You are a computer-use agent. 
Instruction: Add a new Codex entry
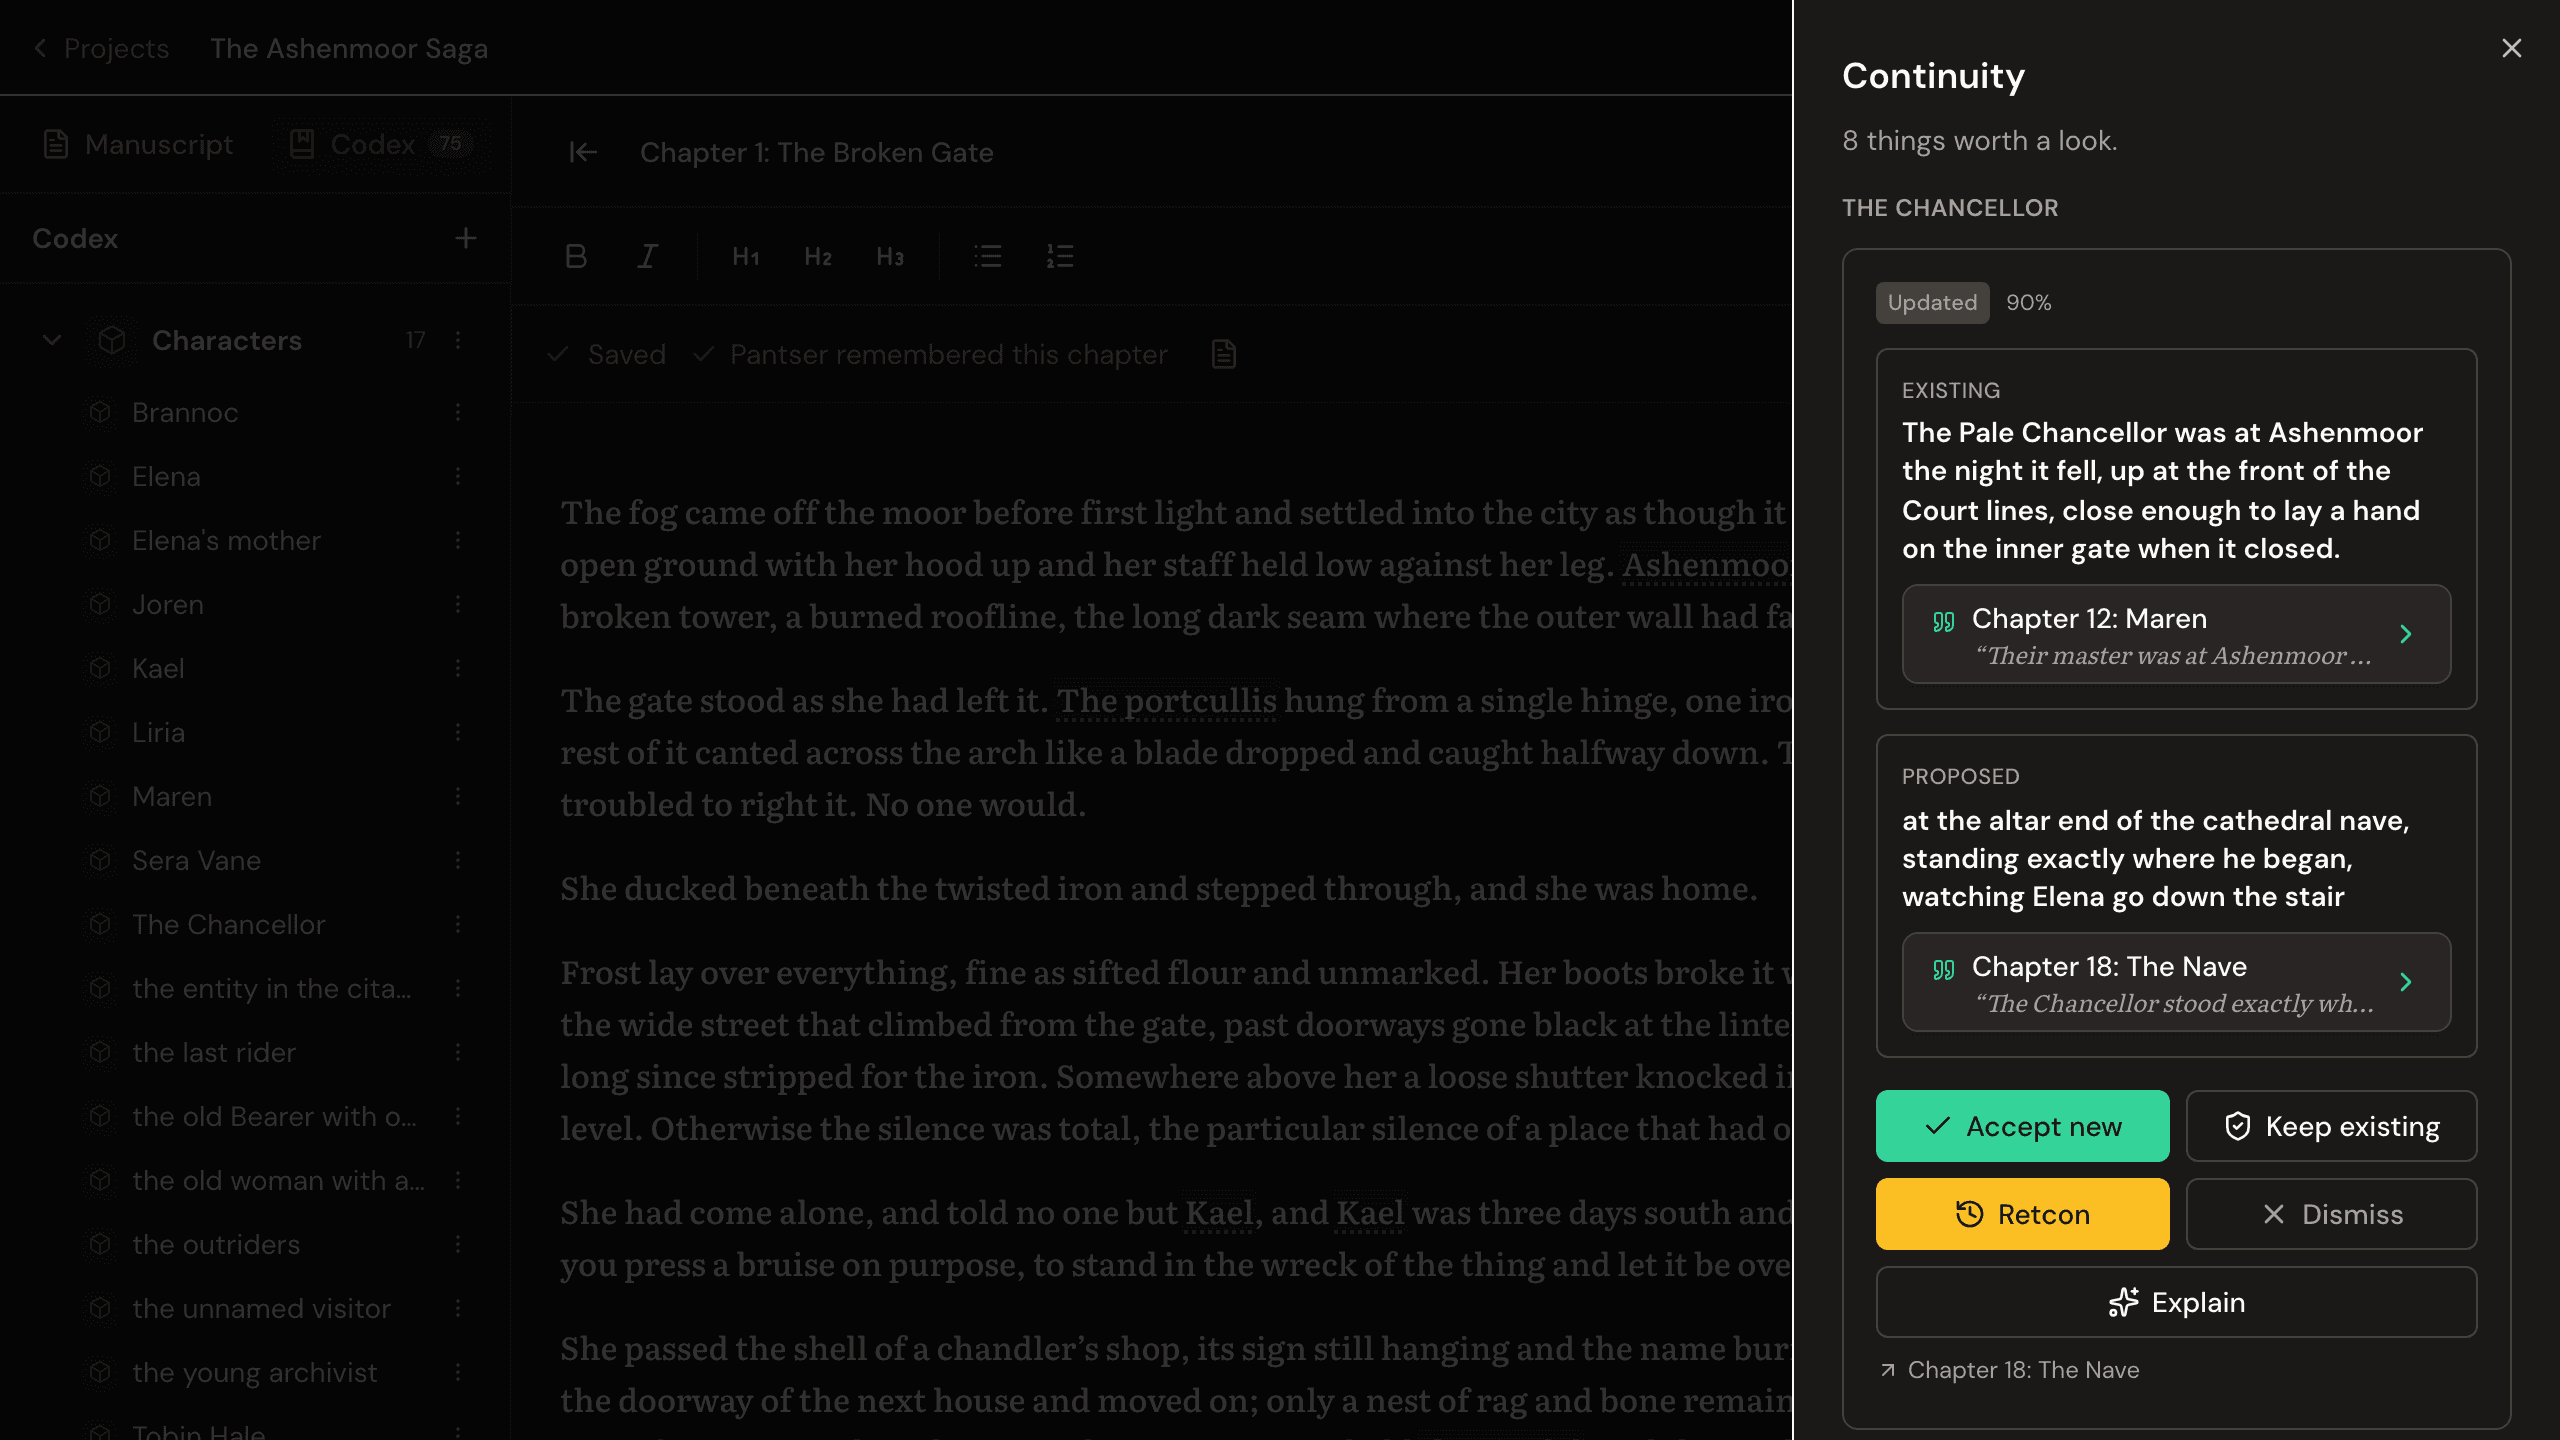point(465,238)
